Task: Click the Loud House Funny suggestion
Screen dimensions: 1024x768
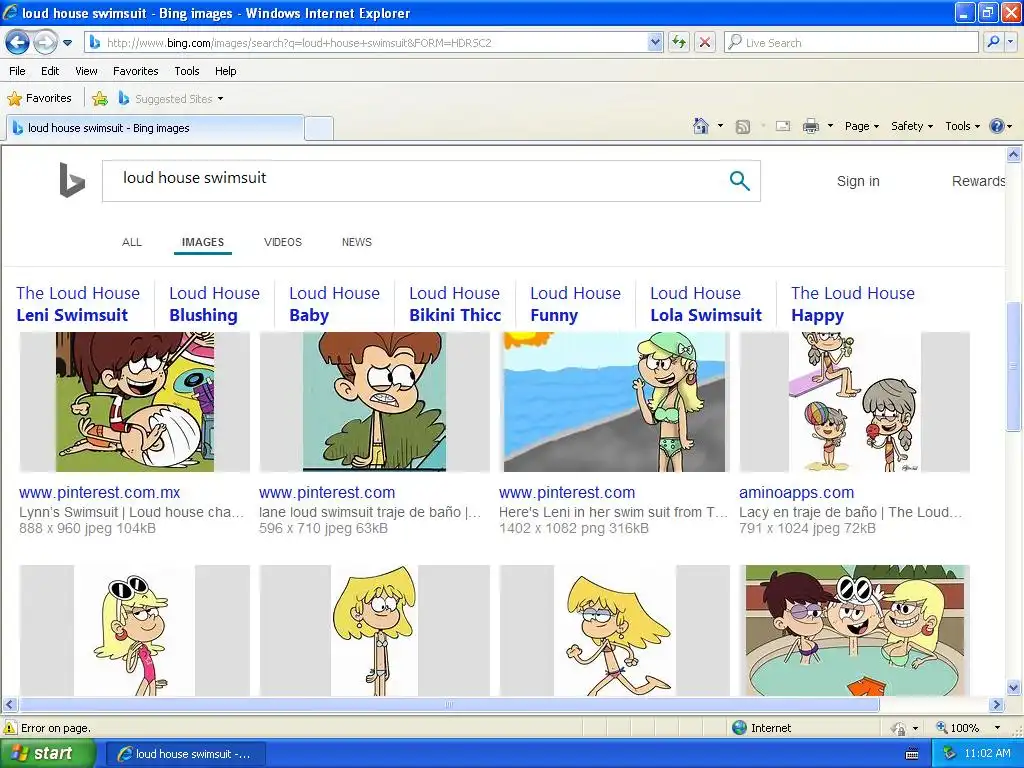Action: [575, 304]
